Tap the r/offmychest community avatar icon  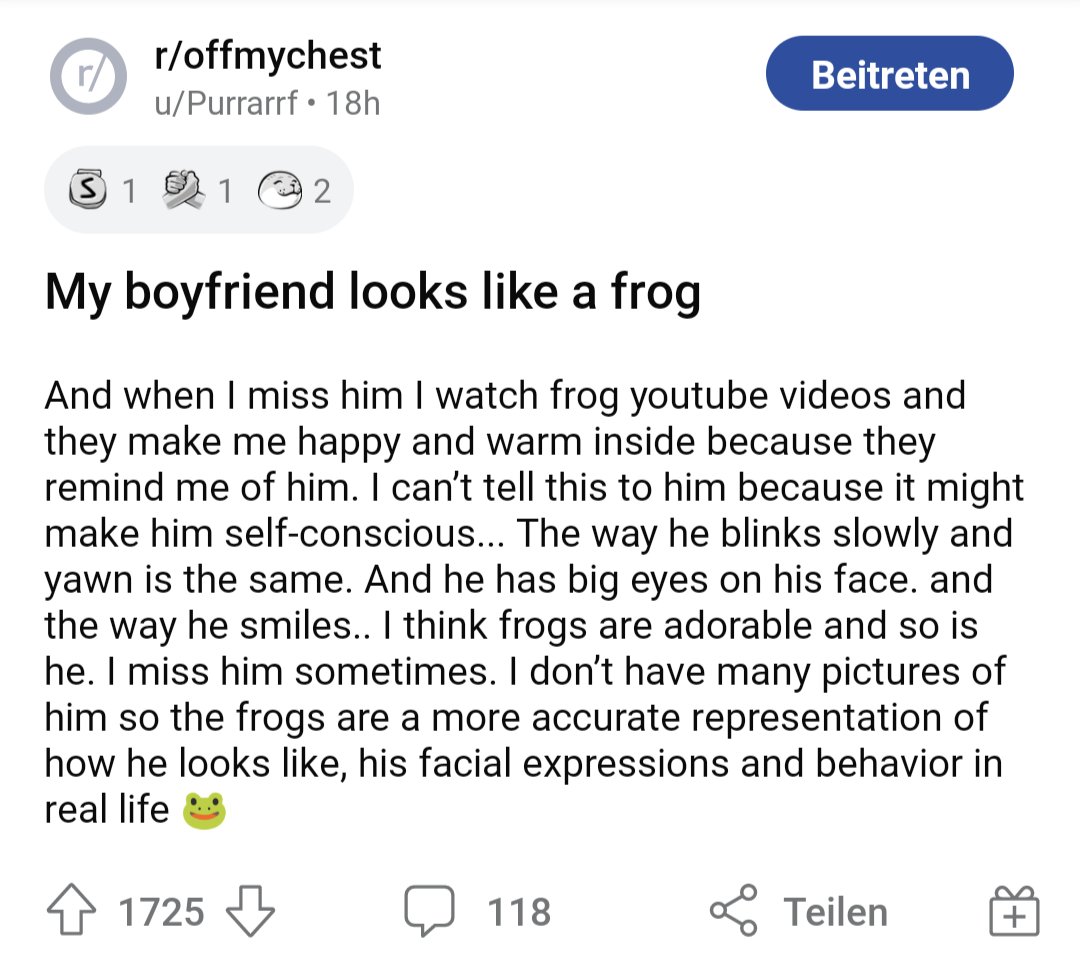(x=88, y=77)
